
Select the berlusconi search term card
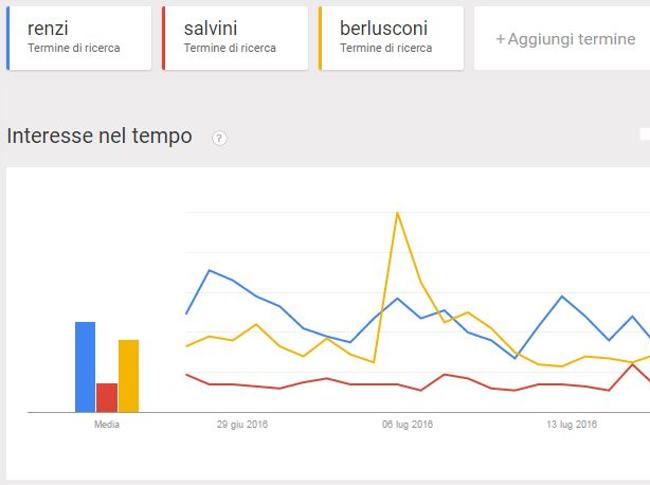[391, 38]
